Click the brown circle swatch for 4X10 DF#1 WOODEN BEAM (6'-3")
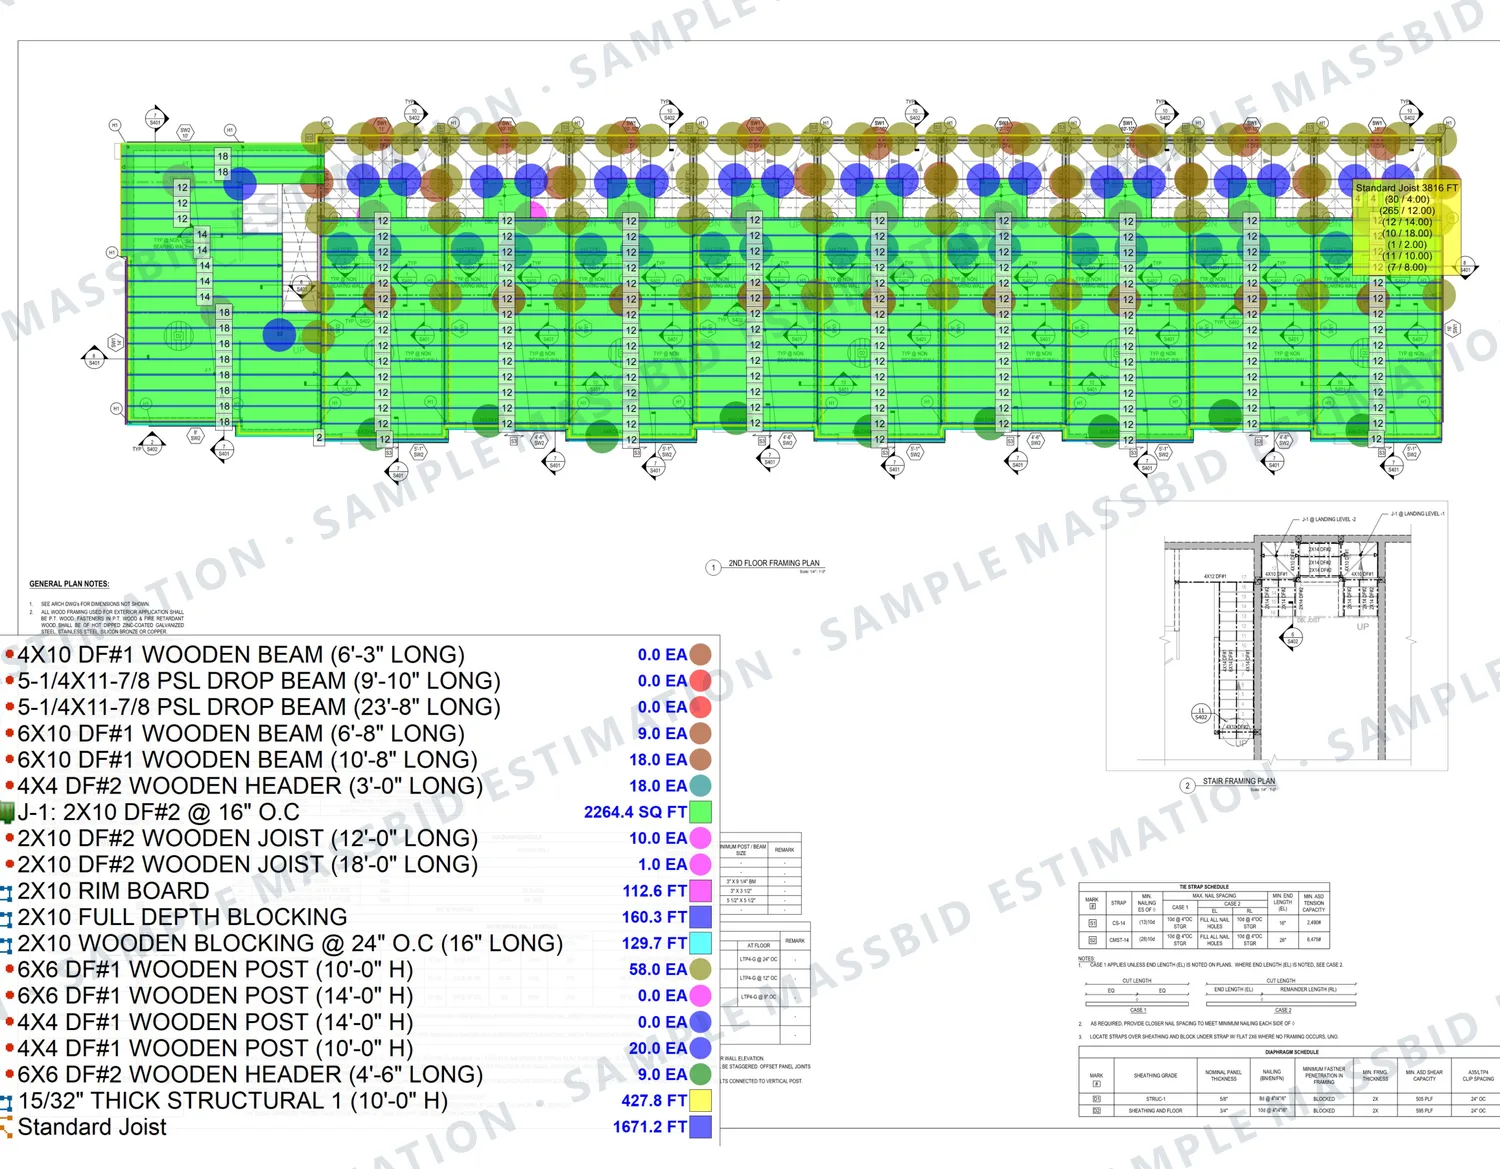Screen dimensions: 1500x1169 click(x=701, y=655)
